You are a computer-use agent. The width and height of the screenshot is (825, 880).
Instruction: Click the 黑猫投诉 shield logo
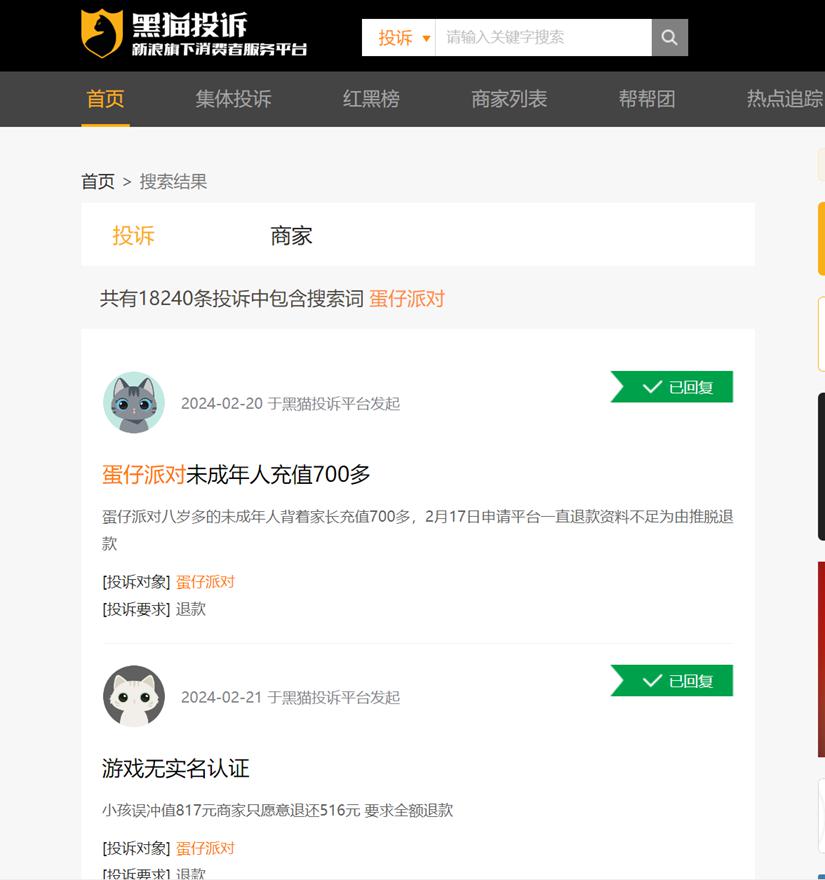(x=102, y=34)
